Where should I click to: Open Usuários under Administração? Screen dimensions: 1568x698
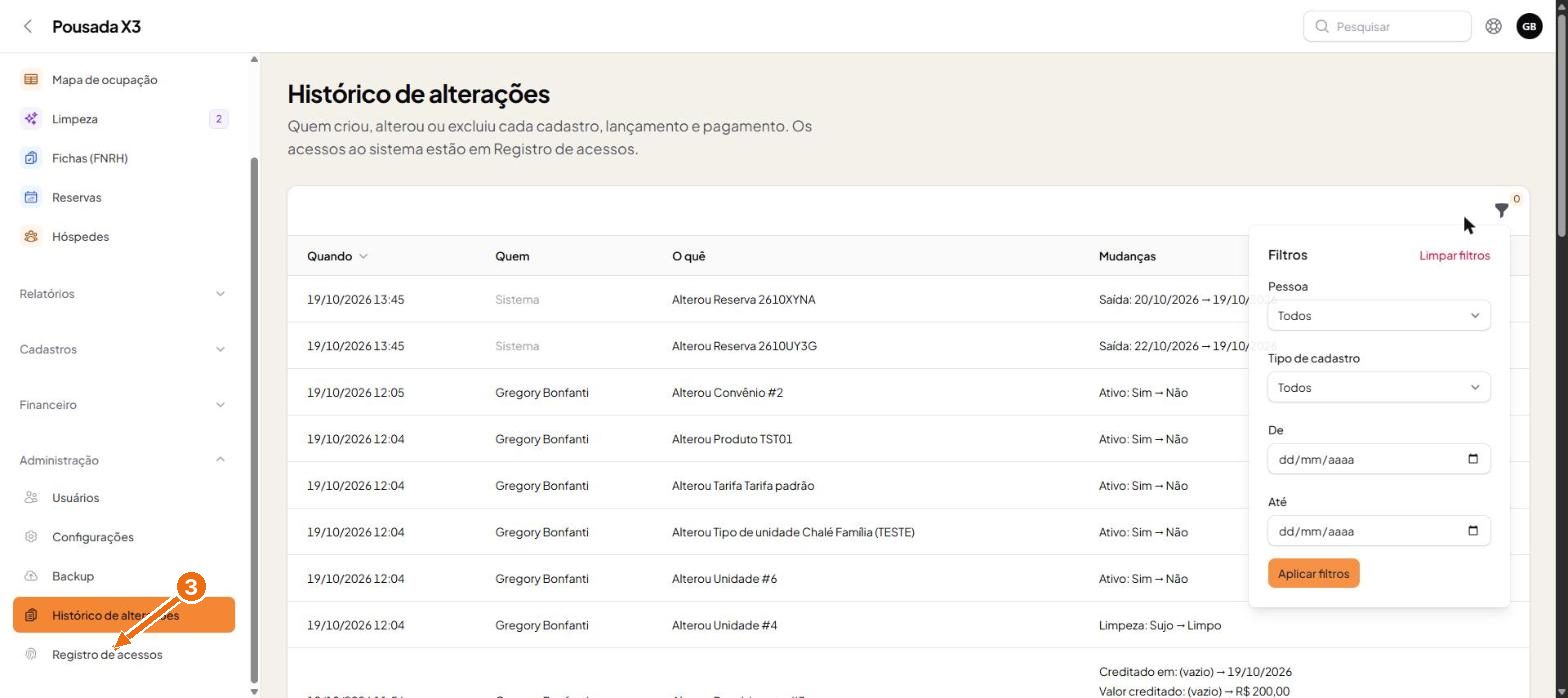click(x=124, y=498)
